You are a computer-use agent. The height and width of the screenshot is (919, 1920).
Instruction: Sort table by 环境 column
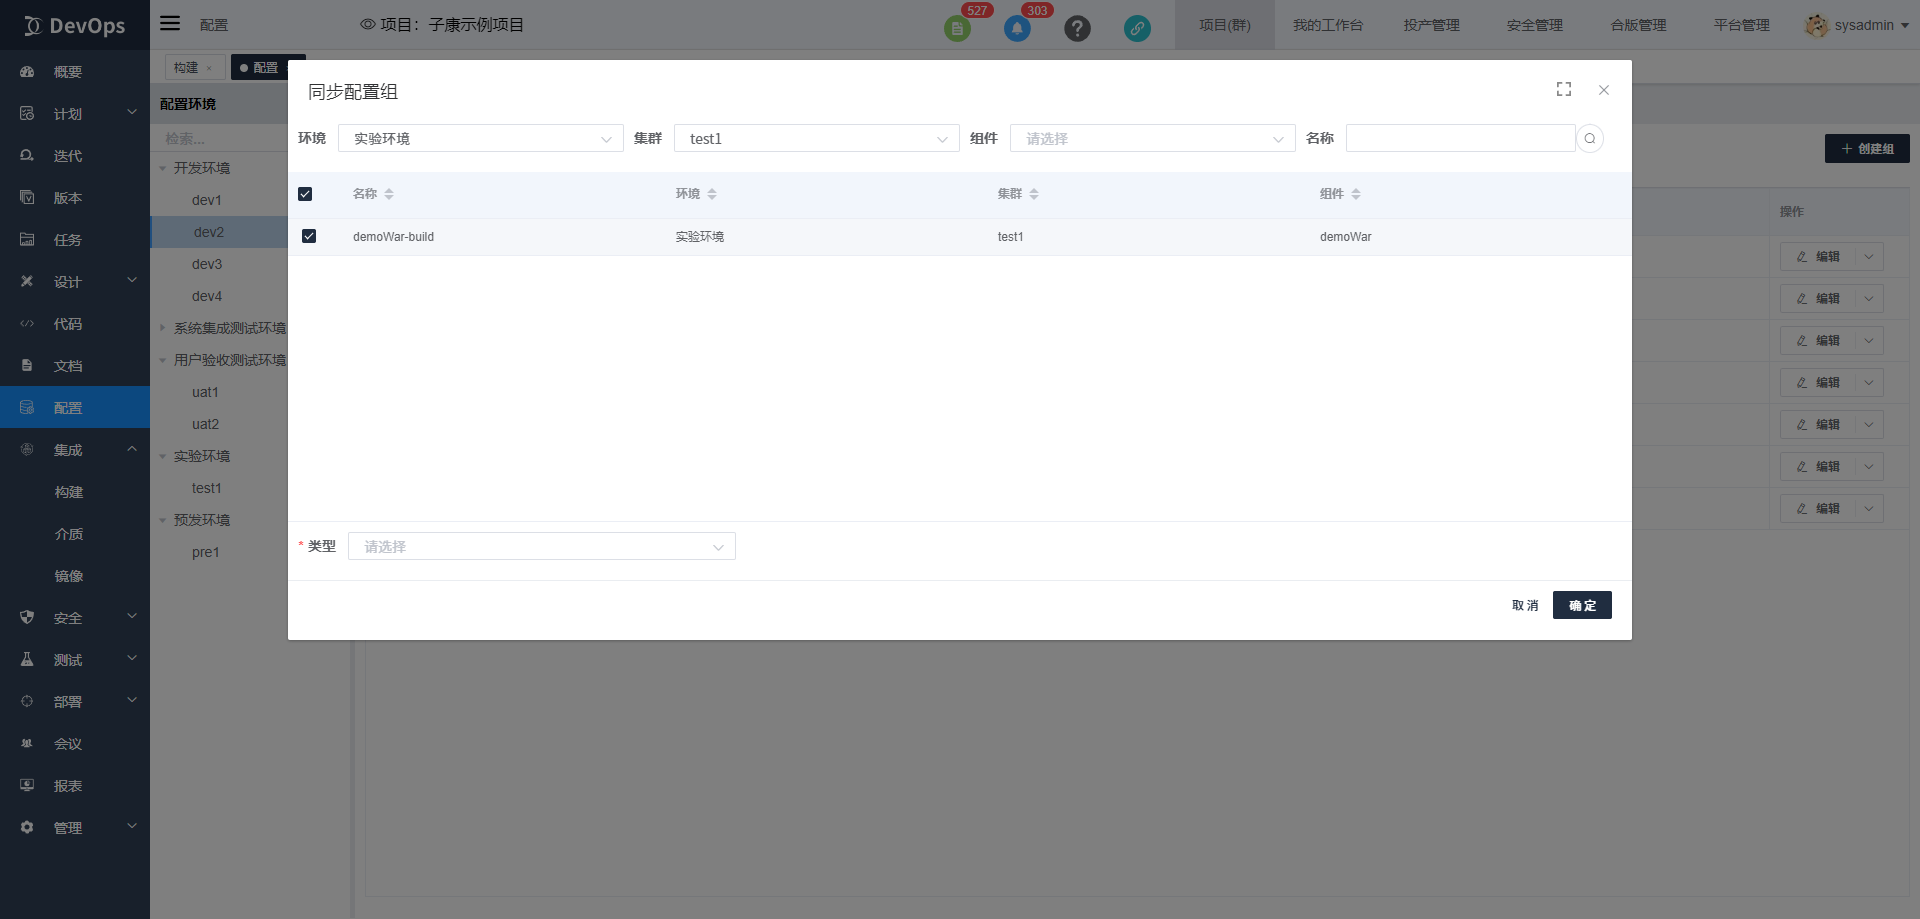712,194
